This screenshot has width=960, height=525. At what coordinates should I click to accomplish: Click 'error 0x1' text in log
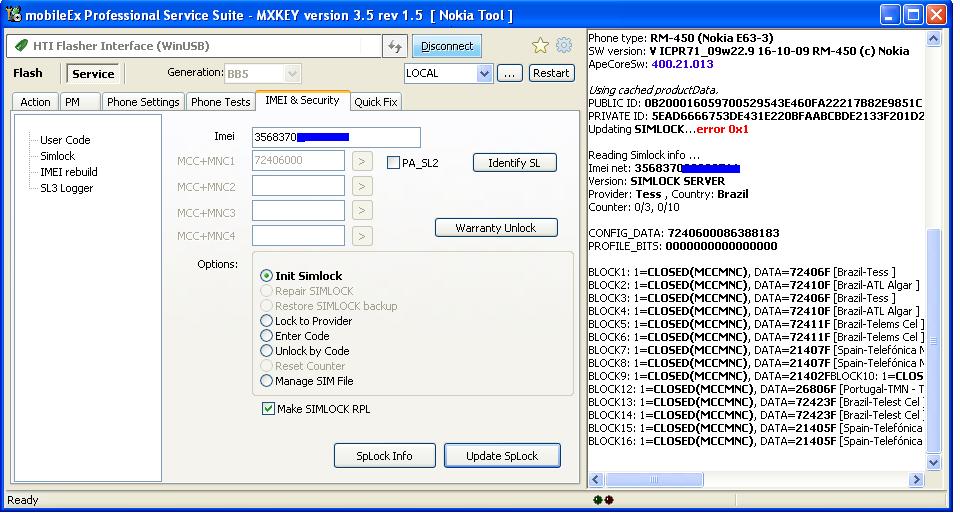click(722, 129)
